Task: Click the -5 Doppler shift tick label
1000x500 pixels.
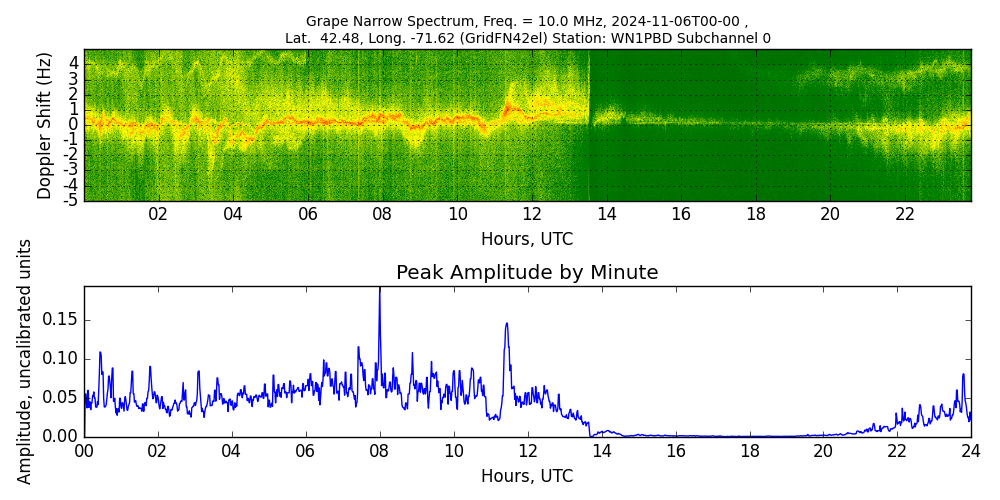Action: (70, 200)
